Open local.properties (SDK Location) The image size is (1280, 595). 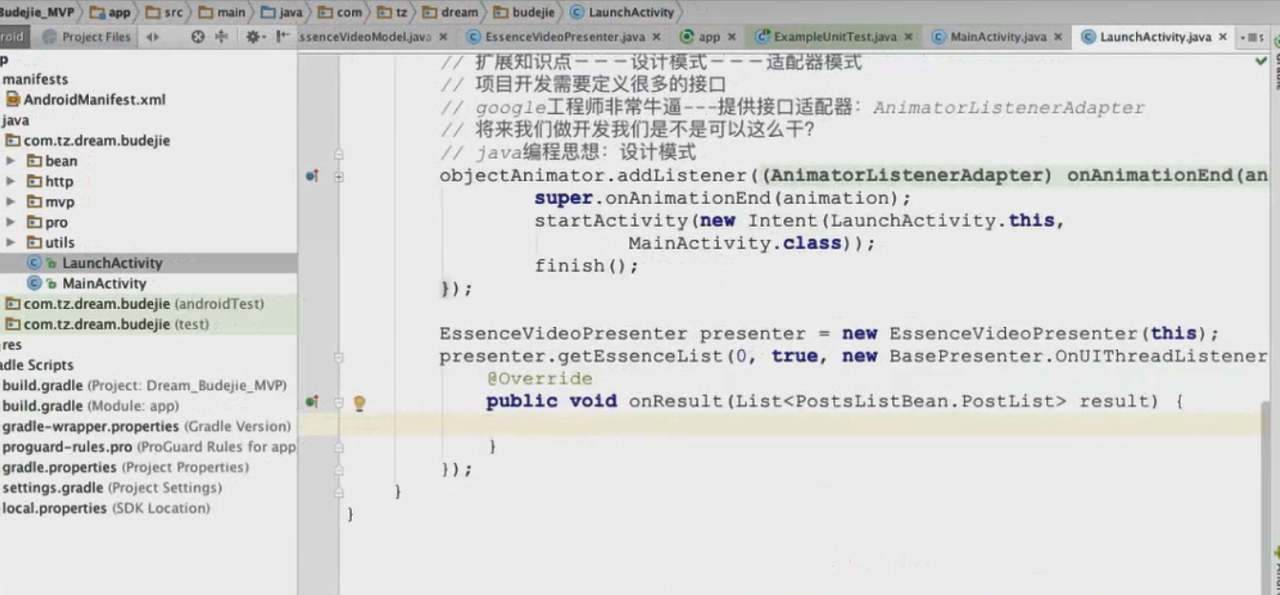click(106, 508)
